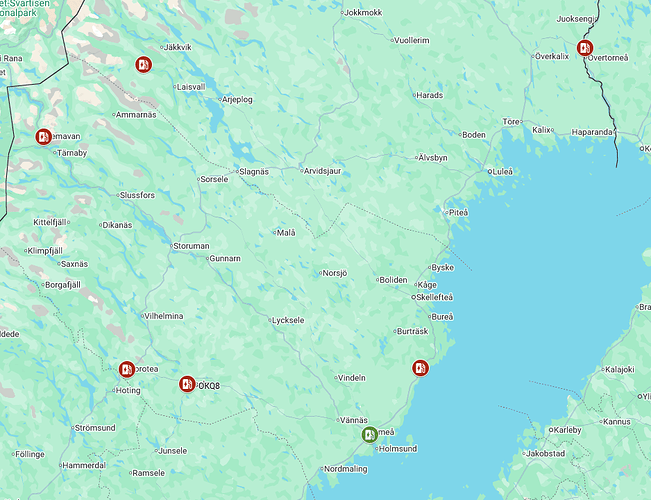
Task: Select the Piteå city label
Action: (458, 213)
